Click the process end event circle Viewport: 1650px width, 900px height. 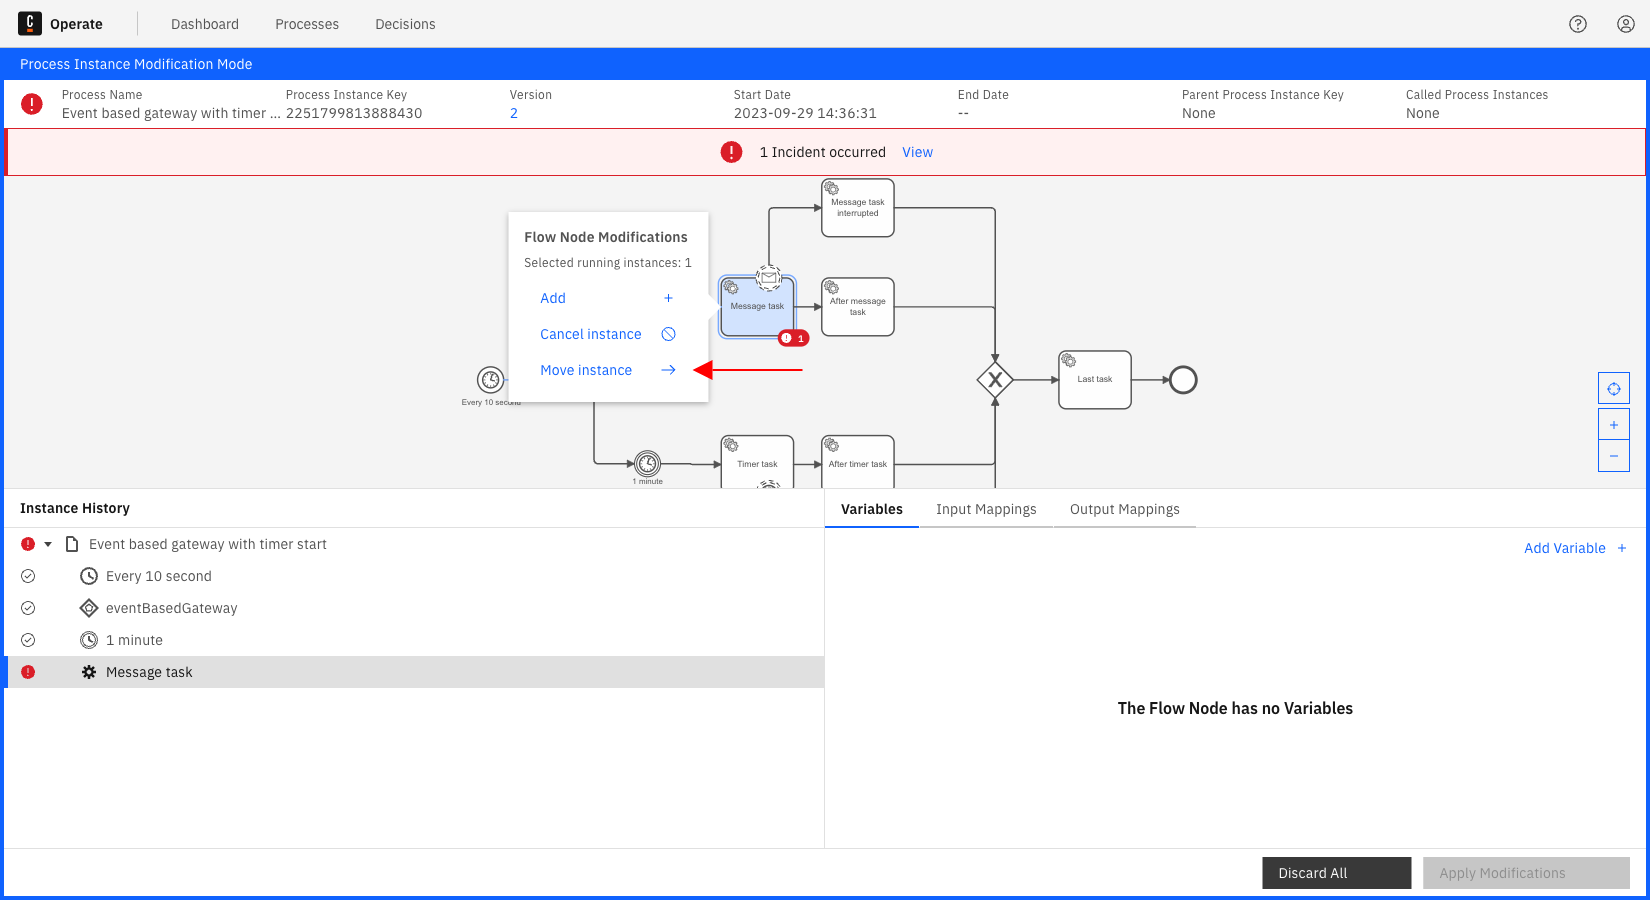pos(1183,380)
